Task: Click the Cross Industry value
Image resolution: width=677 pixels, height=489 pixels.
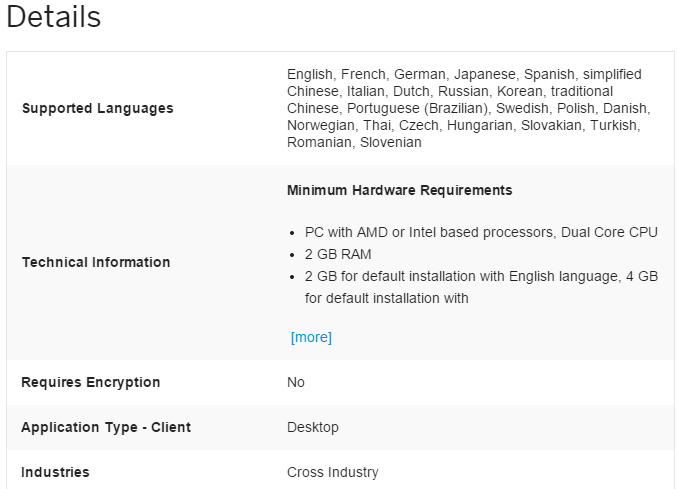Action: pyautogui.click(x=333, y=472)
